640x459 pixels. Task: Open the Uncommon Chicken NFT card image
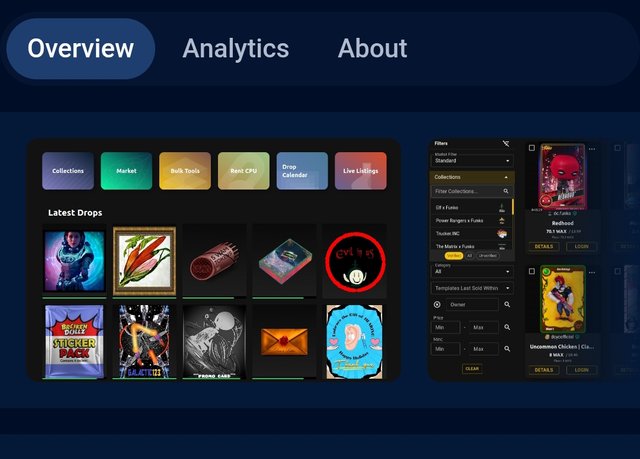pos(562,299)
